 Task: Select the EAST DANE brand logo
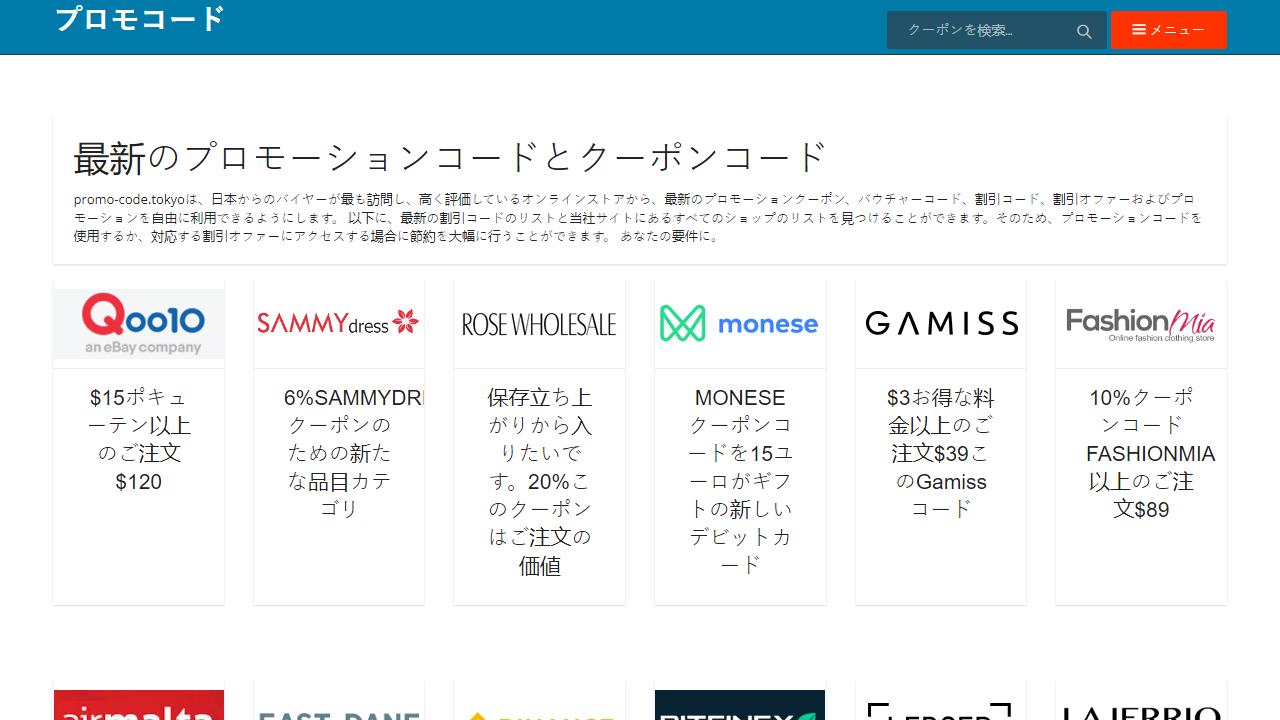(x=338, y=710)
